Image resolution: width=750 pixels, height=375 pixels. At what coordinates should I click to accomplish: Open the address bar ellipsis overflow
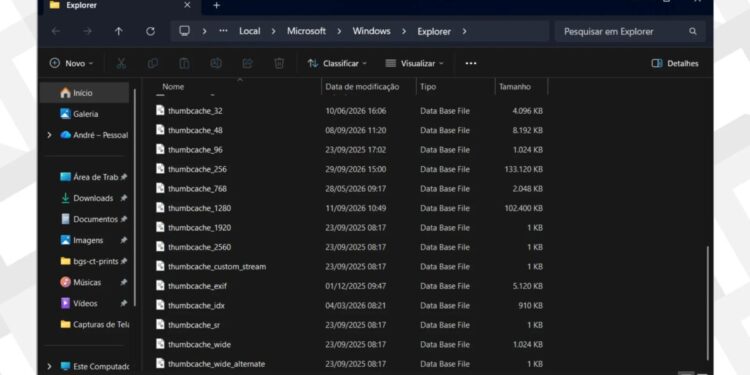tap(223, 31)
